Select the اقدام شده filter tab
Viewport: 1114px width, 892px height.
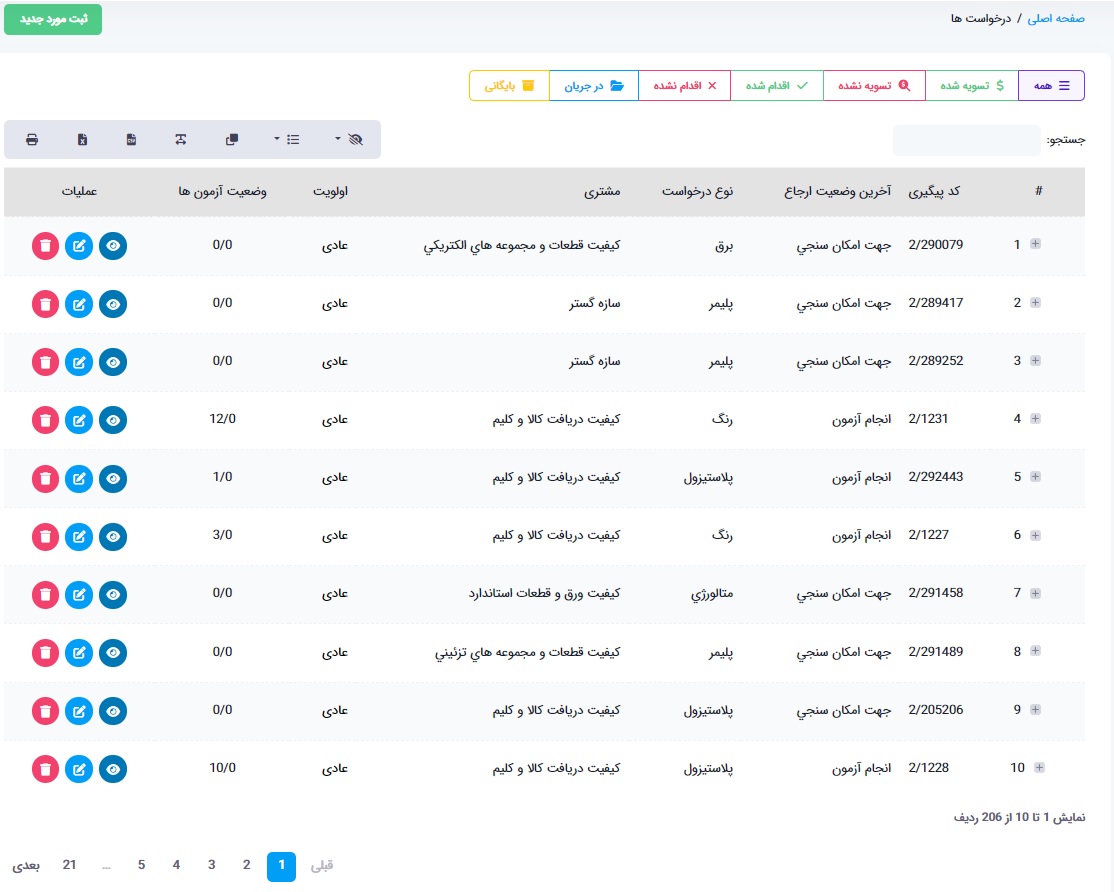click(x=777, y=86)
